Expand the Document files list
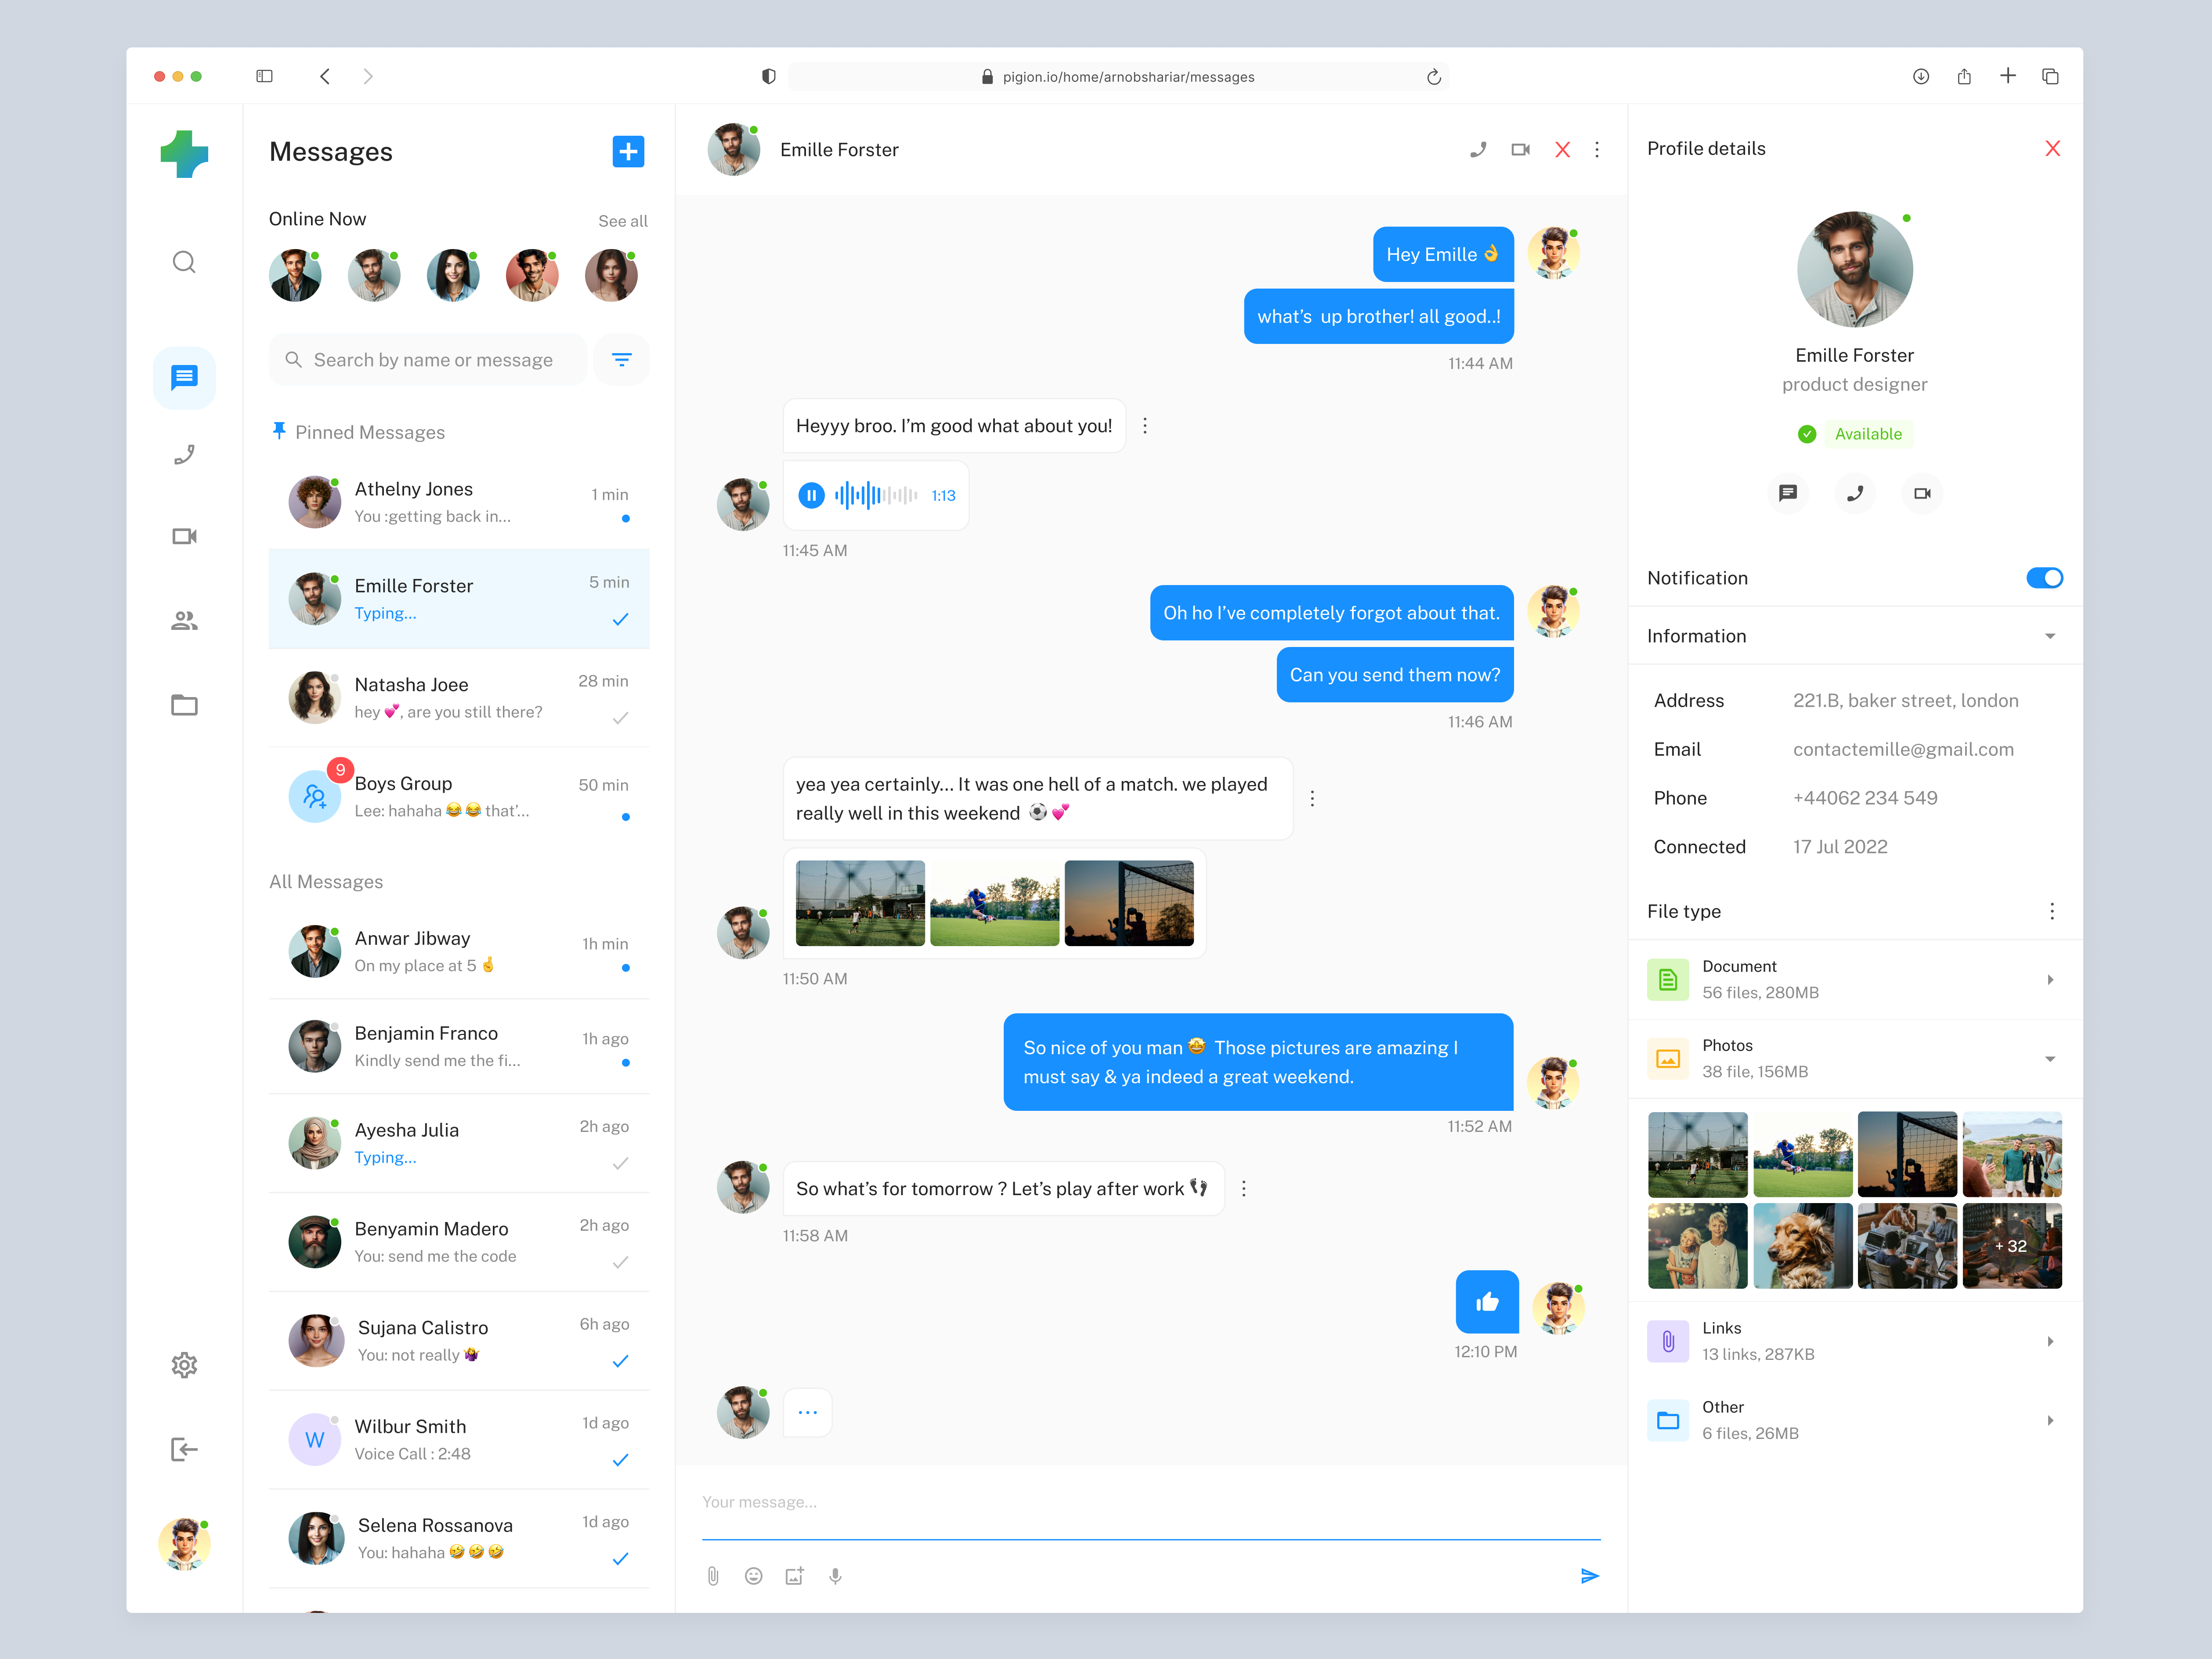Image resolution: width=2212 pixels, height=1659 pixels. (x=2051, y=979)
